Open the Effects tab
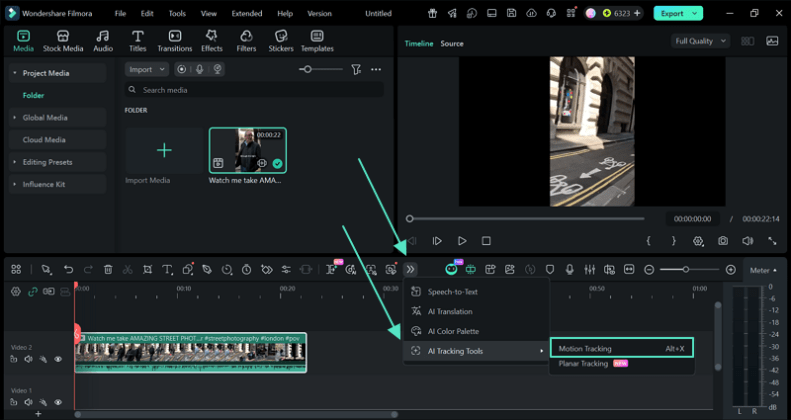This screenshot has height=420, width=791. point(211,41)
